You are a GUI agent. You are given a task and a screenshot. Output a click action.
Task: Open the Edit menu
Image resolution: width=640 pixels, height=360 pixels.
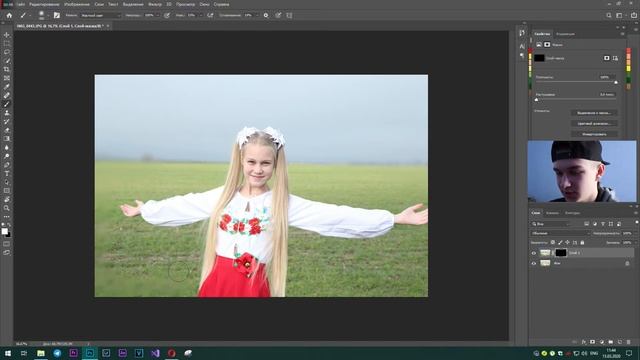click(x=44, y=4)
